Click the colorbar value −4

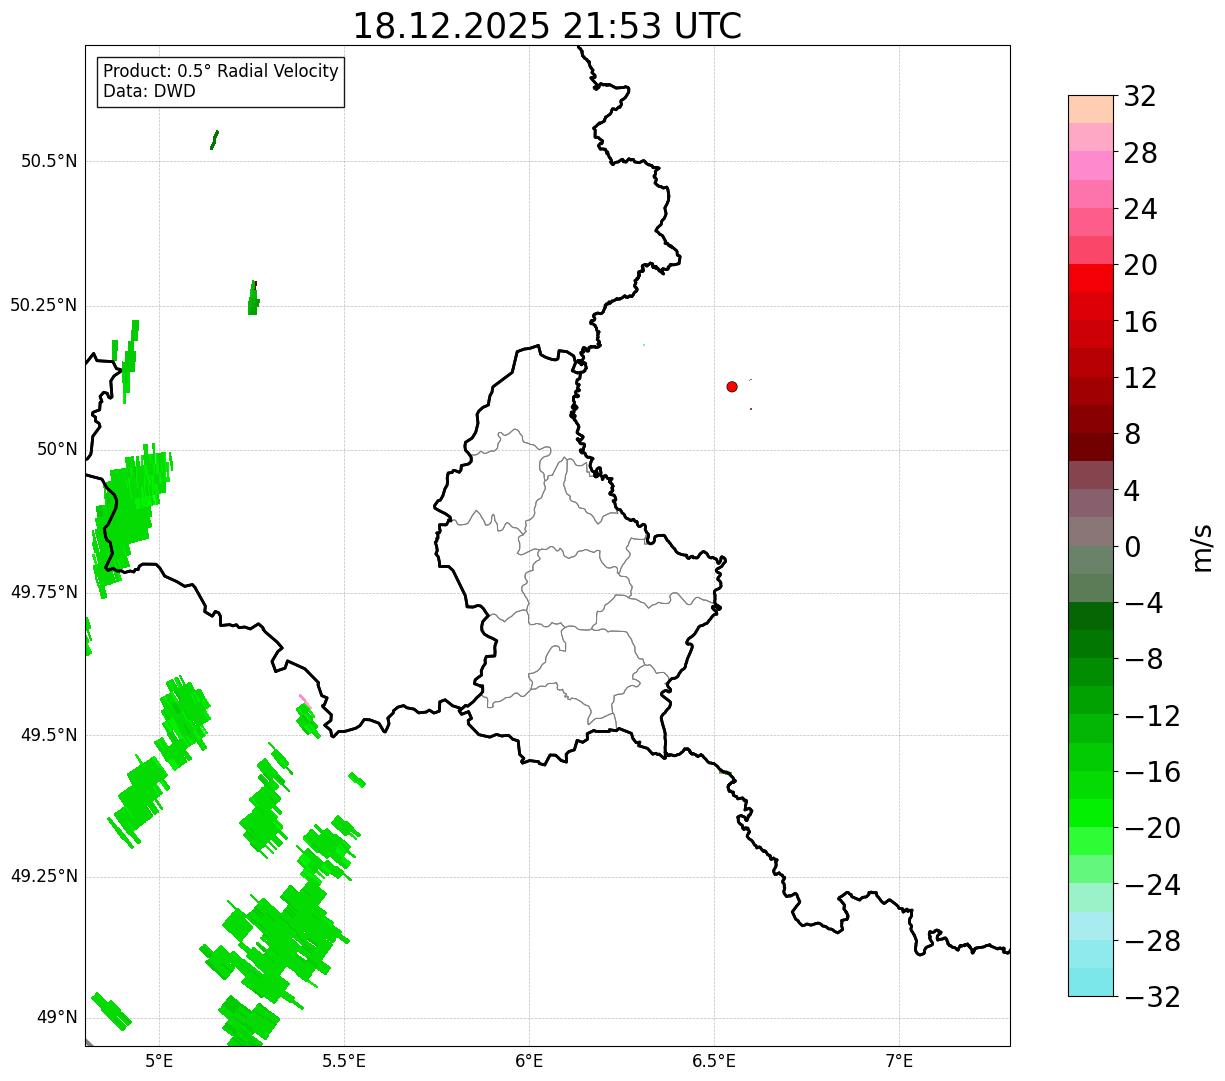coord(1143,603)
